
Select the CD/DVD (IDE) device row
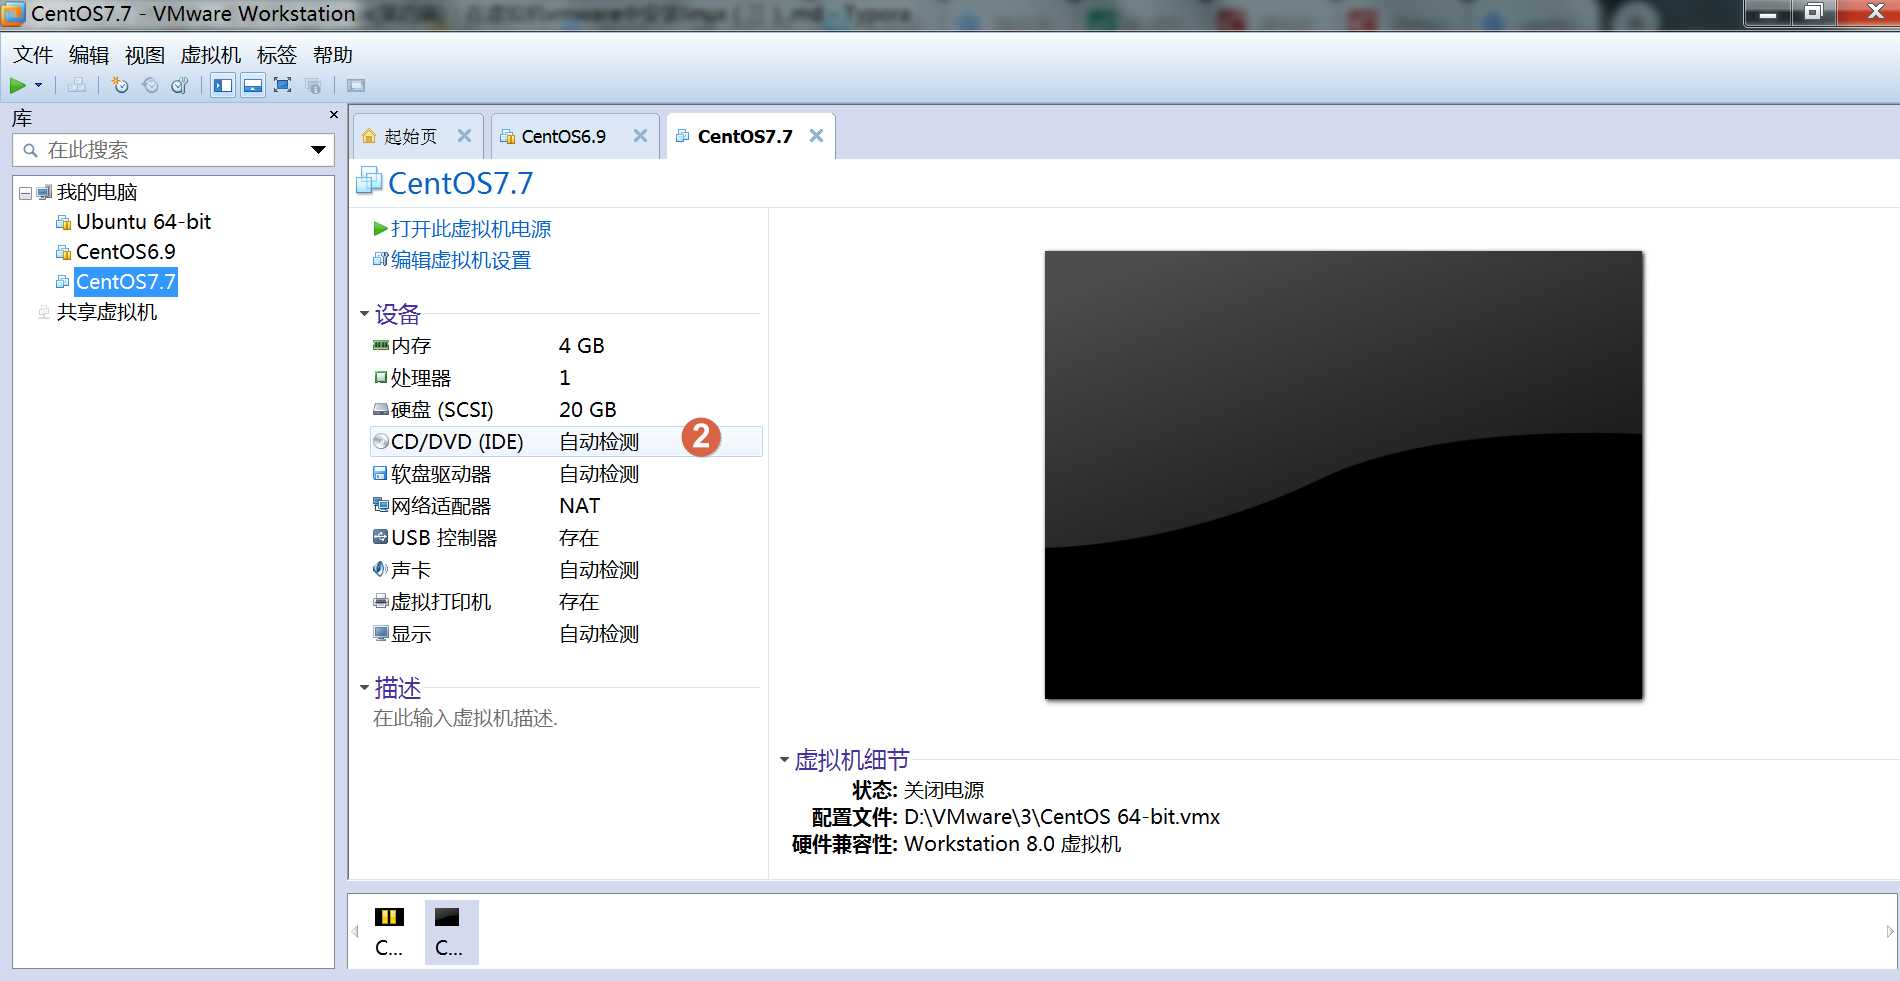(565, 442)
